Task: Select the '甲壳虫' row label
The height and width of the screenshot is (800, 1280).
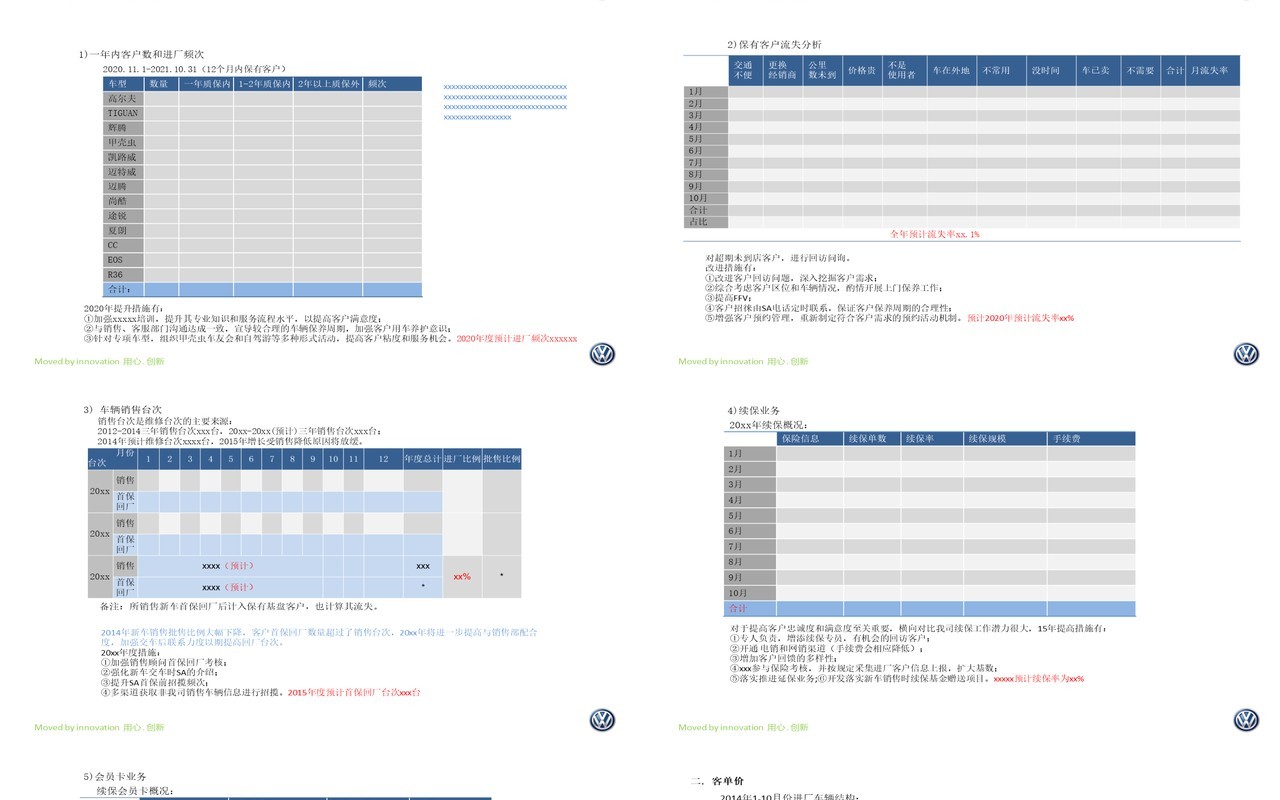Action: click(x=125, y=143)
